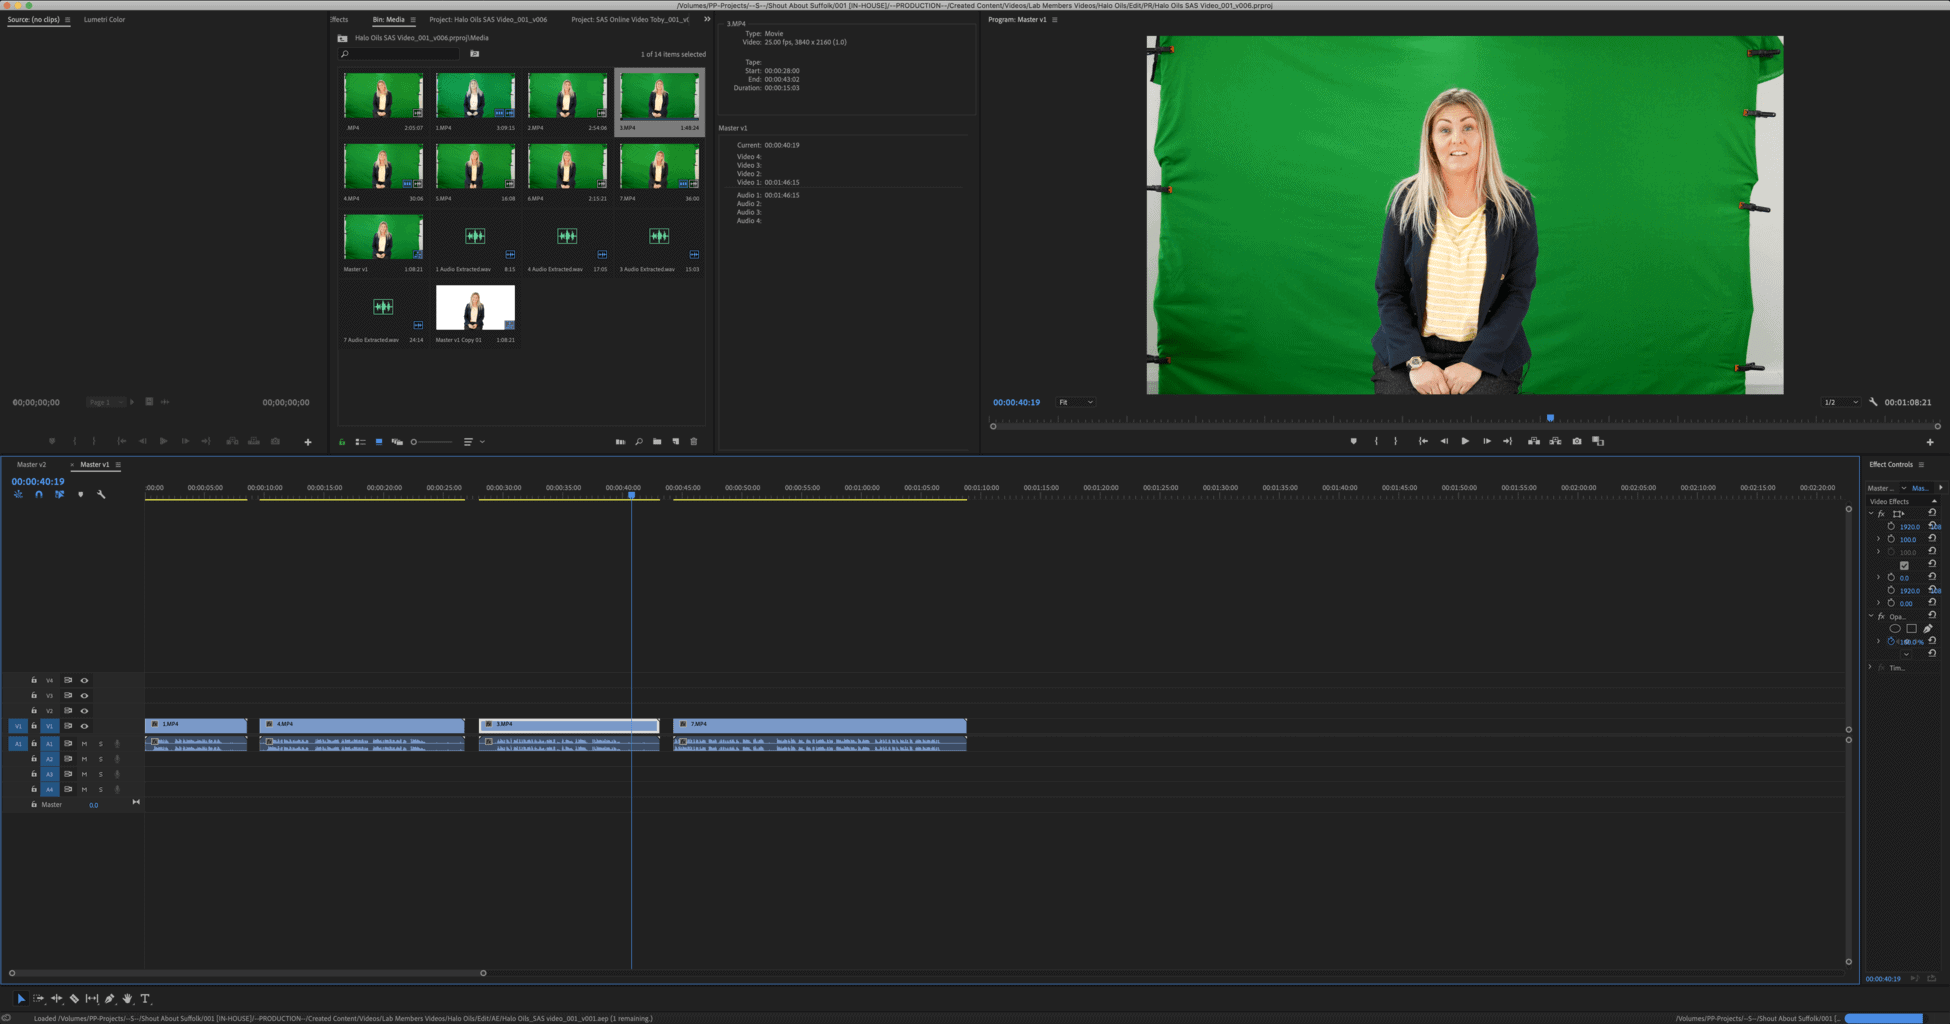Image resolution: width=1950 pixels, height=1024 pixels.
Task: Toggle lock on track V2
Action: [34, 711]
